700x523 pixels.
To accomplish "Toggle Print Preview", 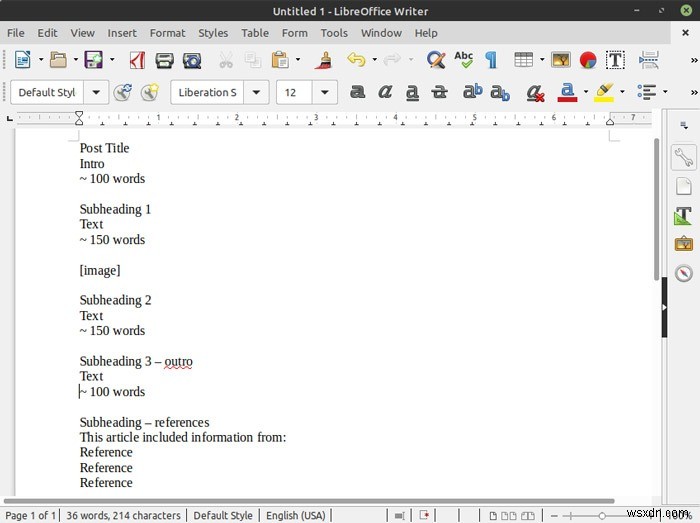I will tap(192, 61).
